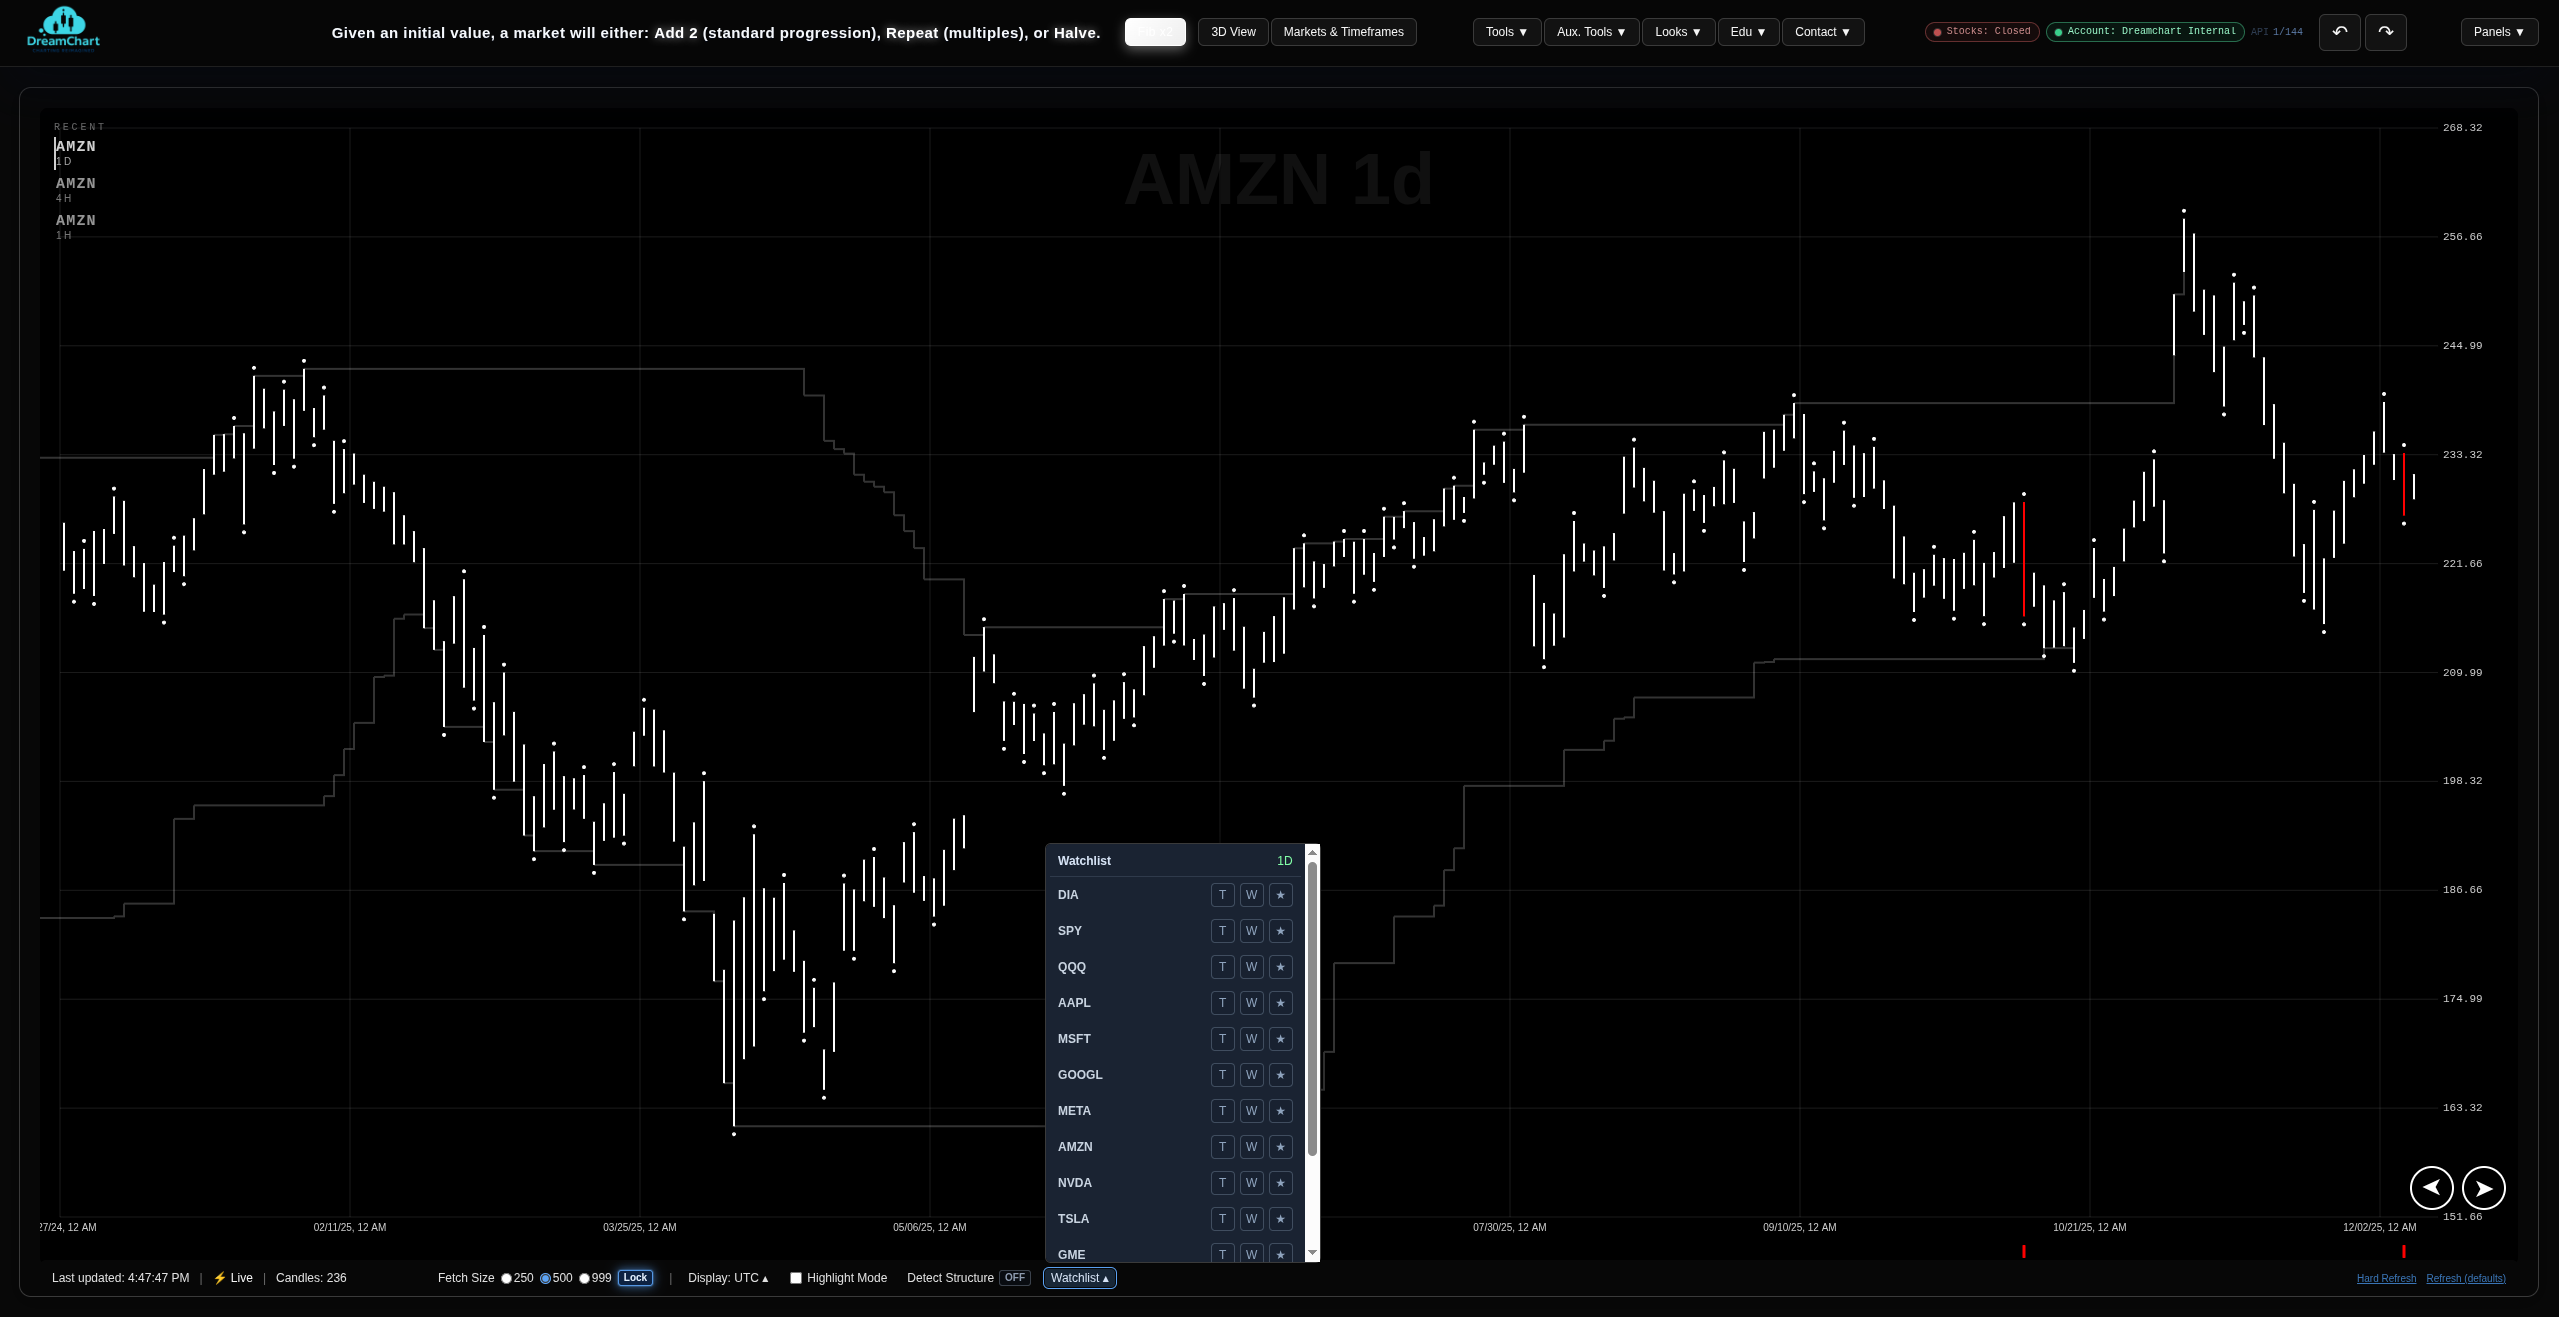The image size is (2559, 1317).
Task: Star the AAPL watchlist row
Action: (x=1280, y=1003)
